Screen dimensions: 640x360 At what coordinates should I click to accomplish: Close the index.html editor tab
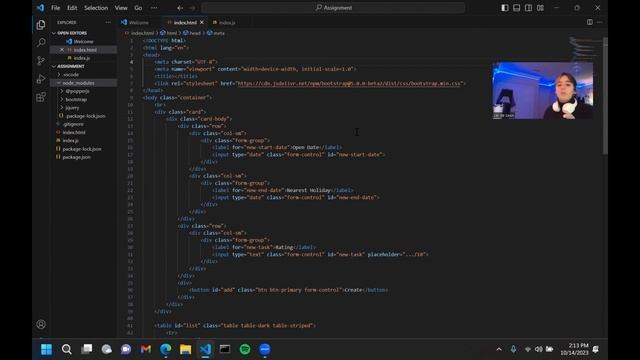tap(202, 22)
